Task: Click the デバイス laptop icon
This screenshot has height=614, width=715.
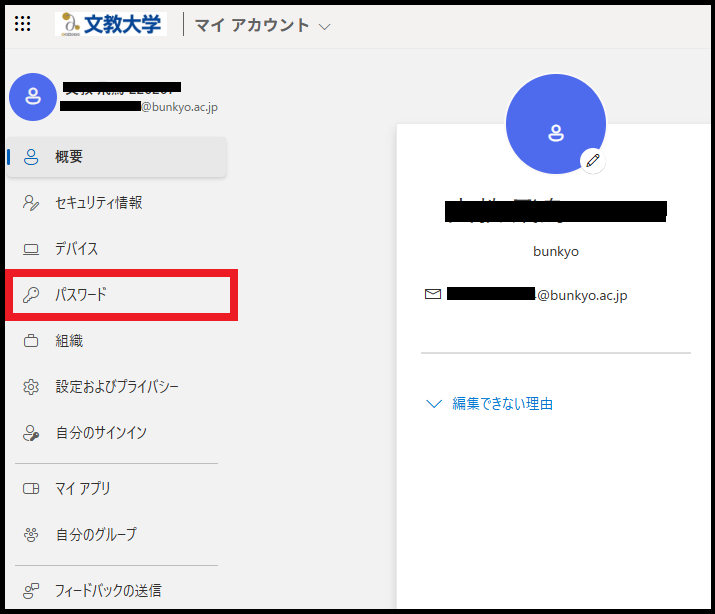Action: [31, 249]
